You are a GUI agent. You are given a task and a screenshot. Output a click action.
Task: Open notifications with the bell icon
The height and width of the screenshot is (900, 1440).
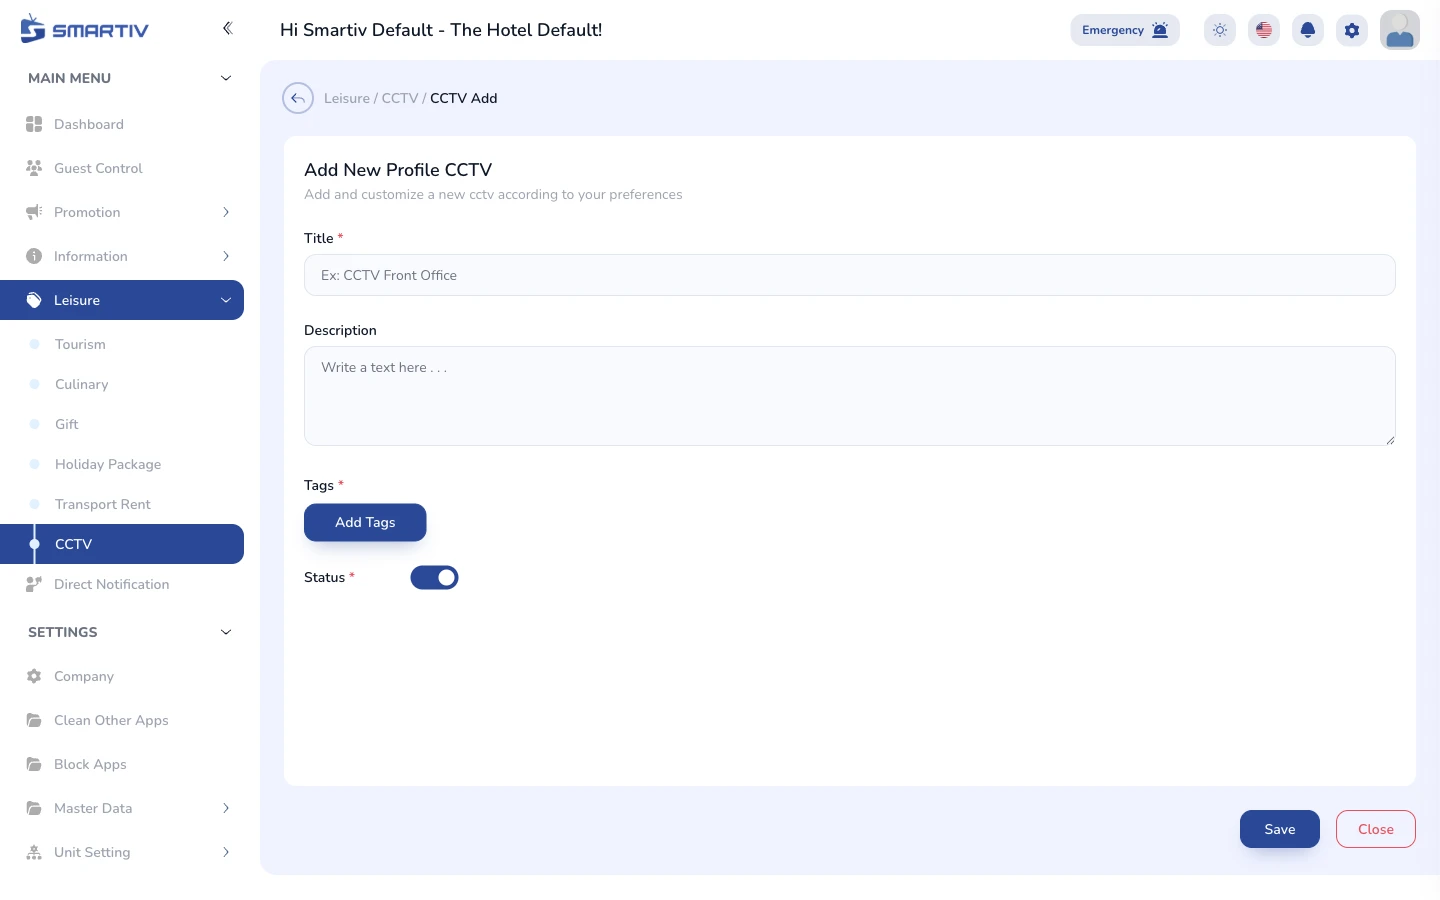pyautogui.click(x=1308, y=30)
